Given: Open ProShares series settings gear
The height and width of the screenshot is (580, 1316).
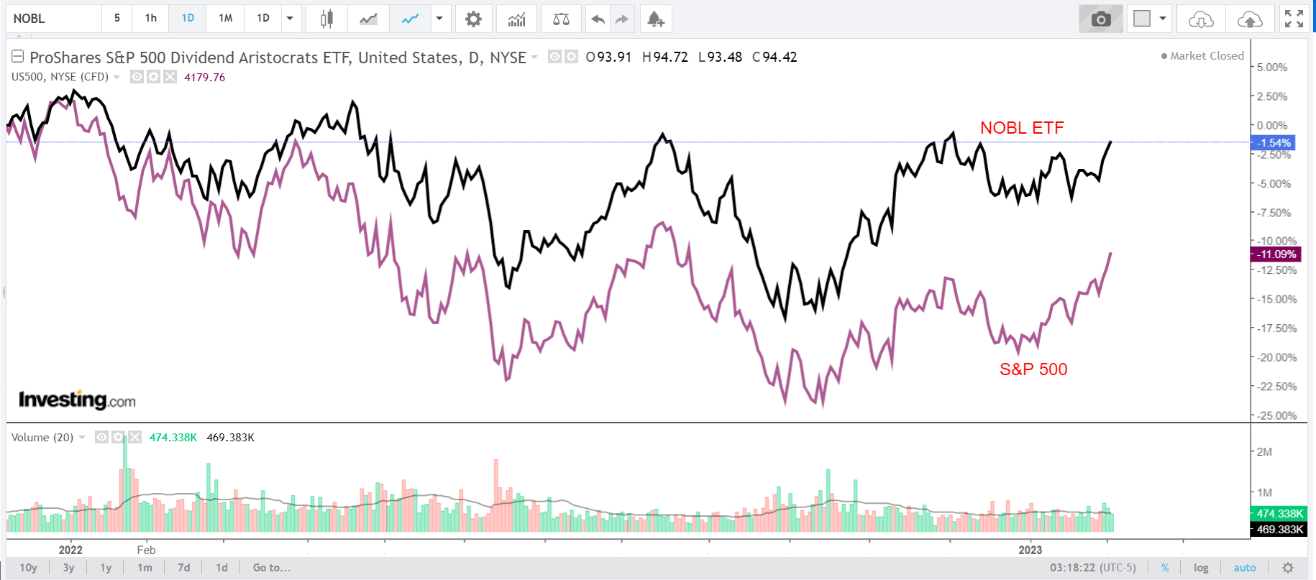Looking at the screenshot, I should (x=570, y=57).
